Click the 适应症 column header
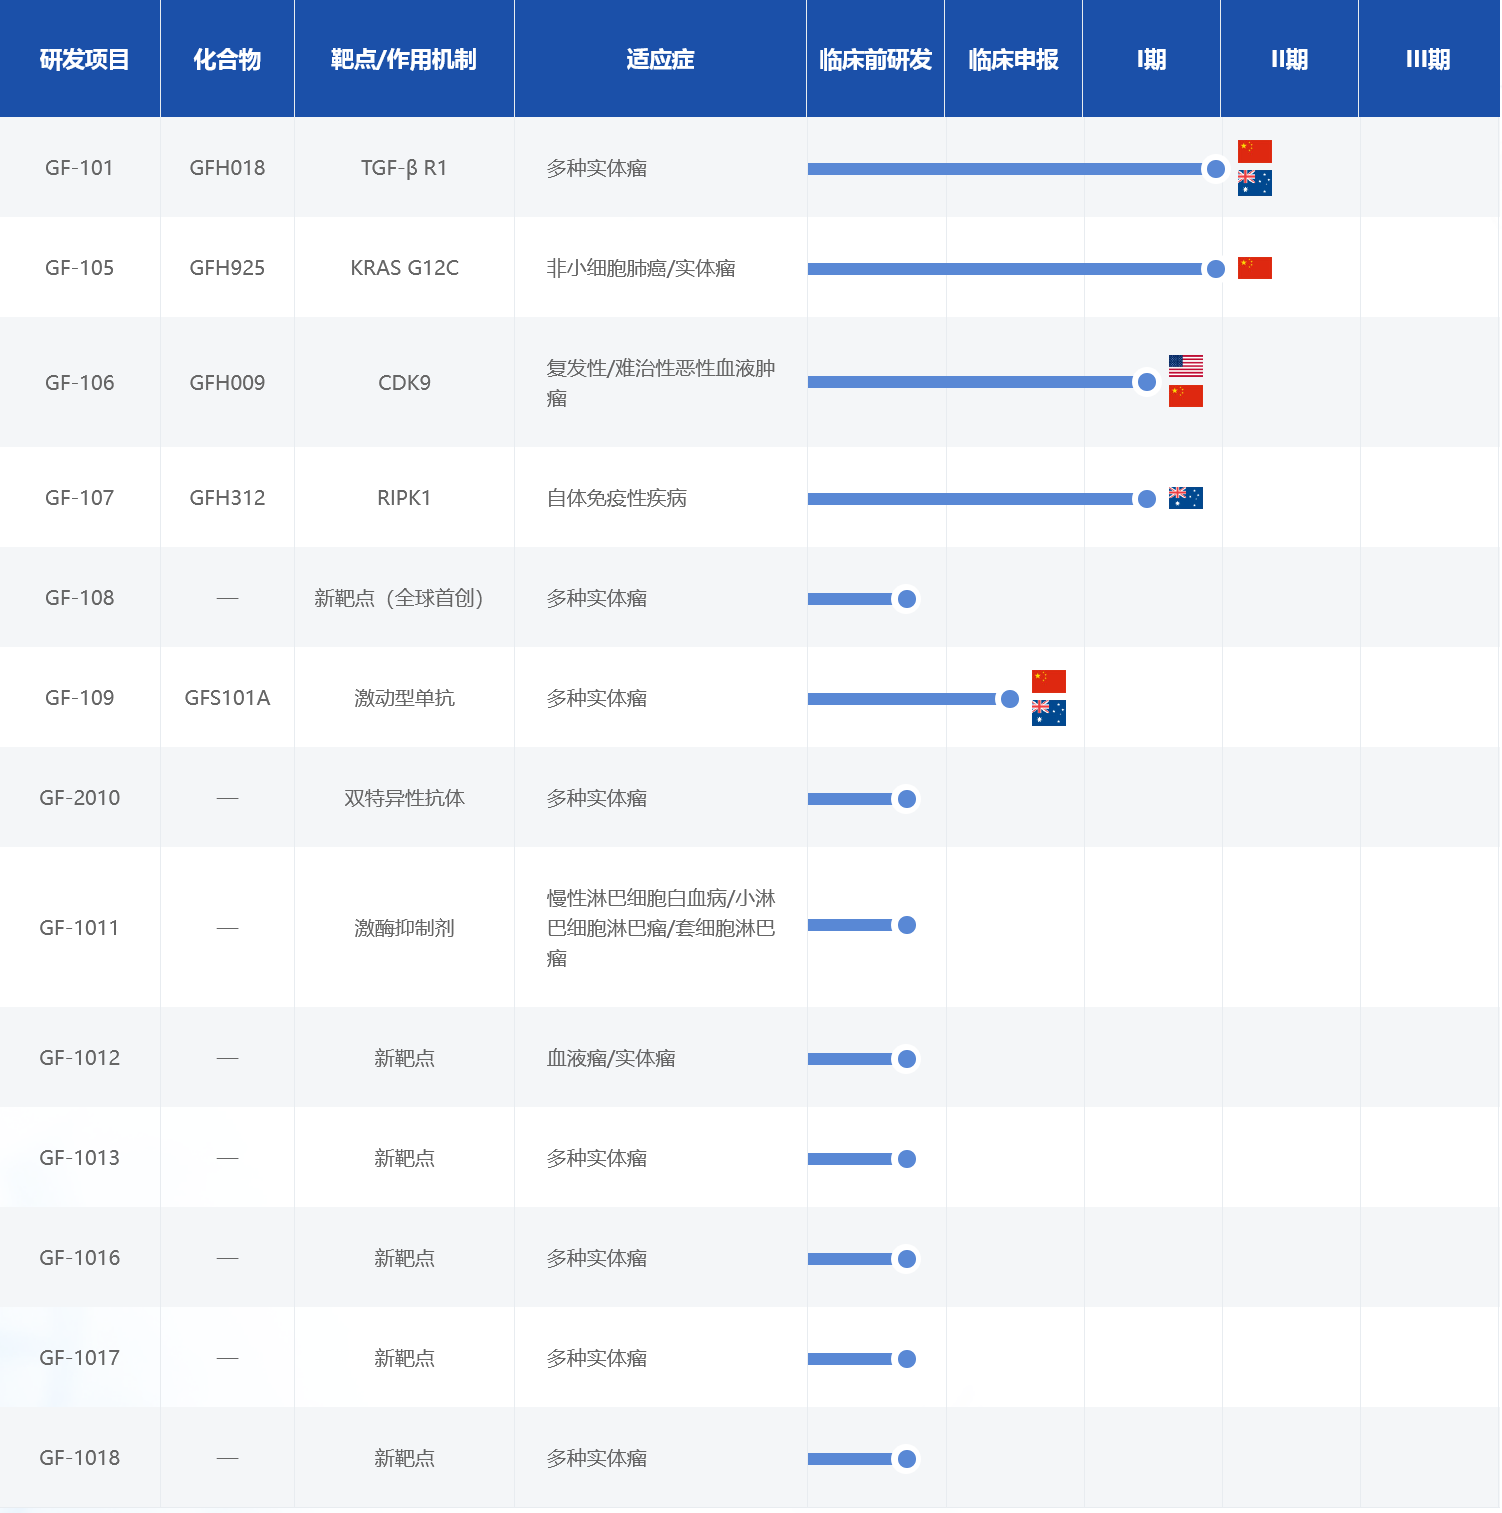Screen dimensions: 1502x1513 (660, 60)
